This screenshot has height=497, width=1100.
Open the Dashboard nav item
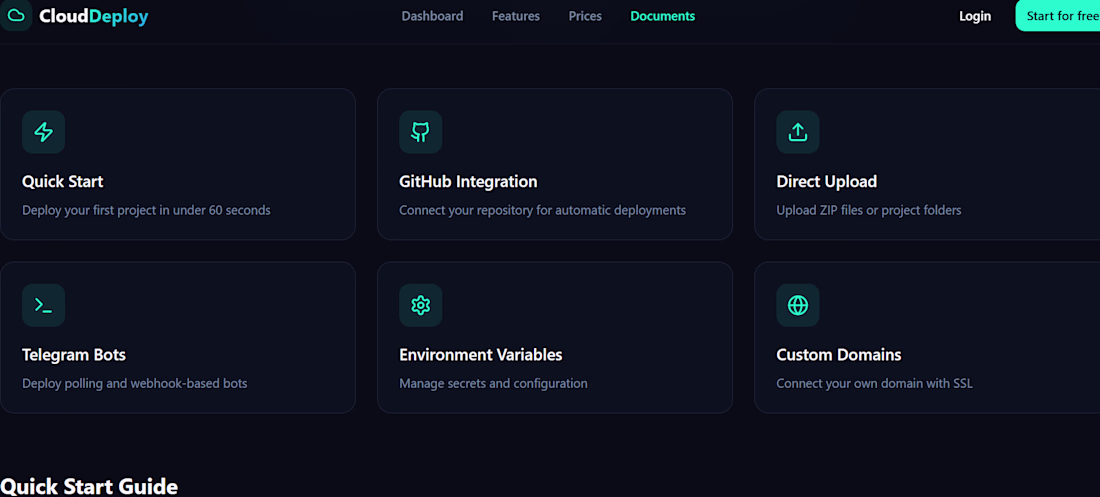click(432, 16)
